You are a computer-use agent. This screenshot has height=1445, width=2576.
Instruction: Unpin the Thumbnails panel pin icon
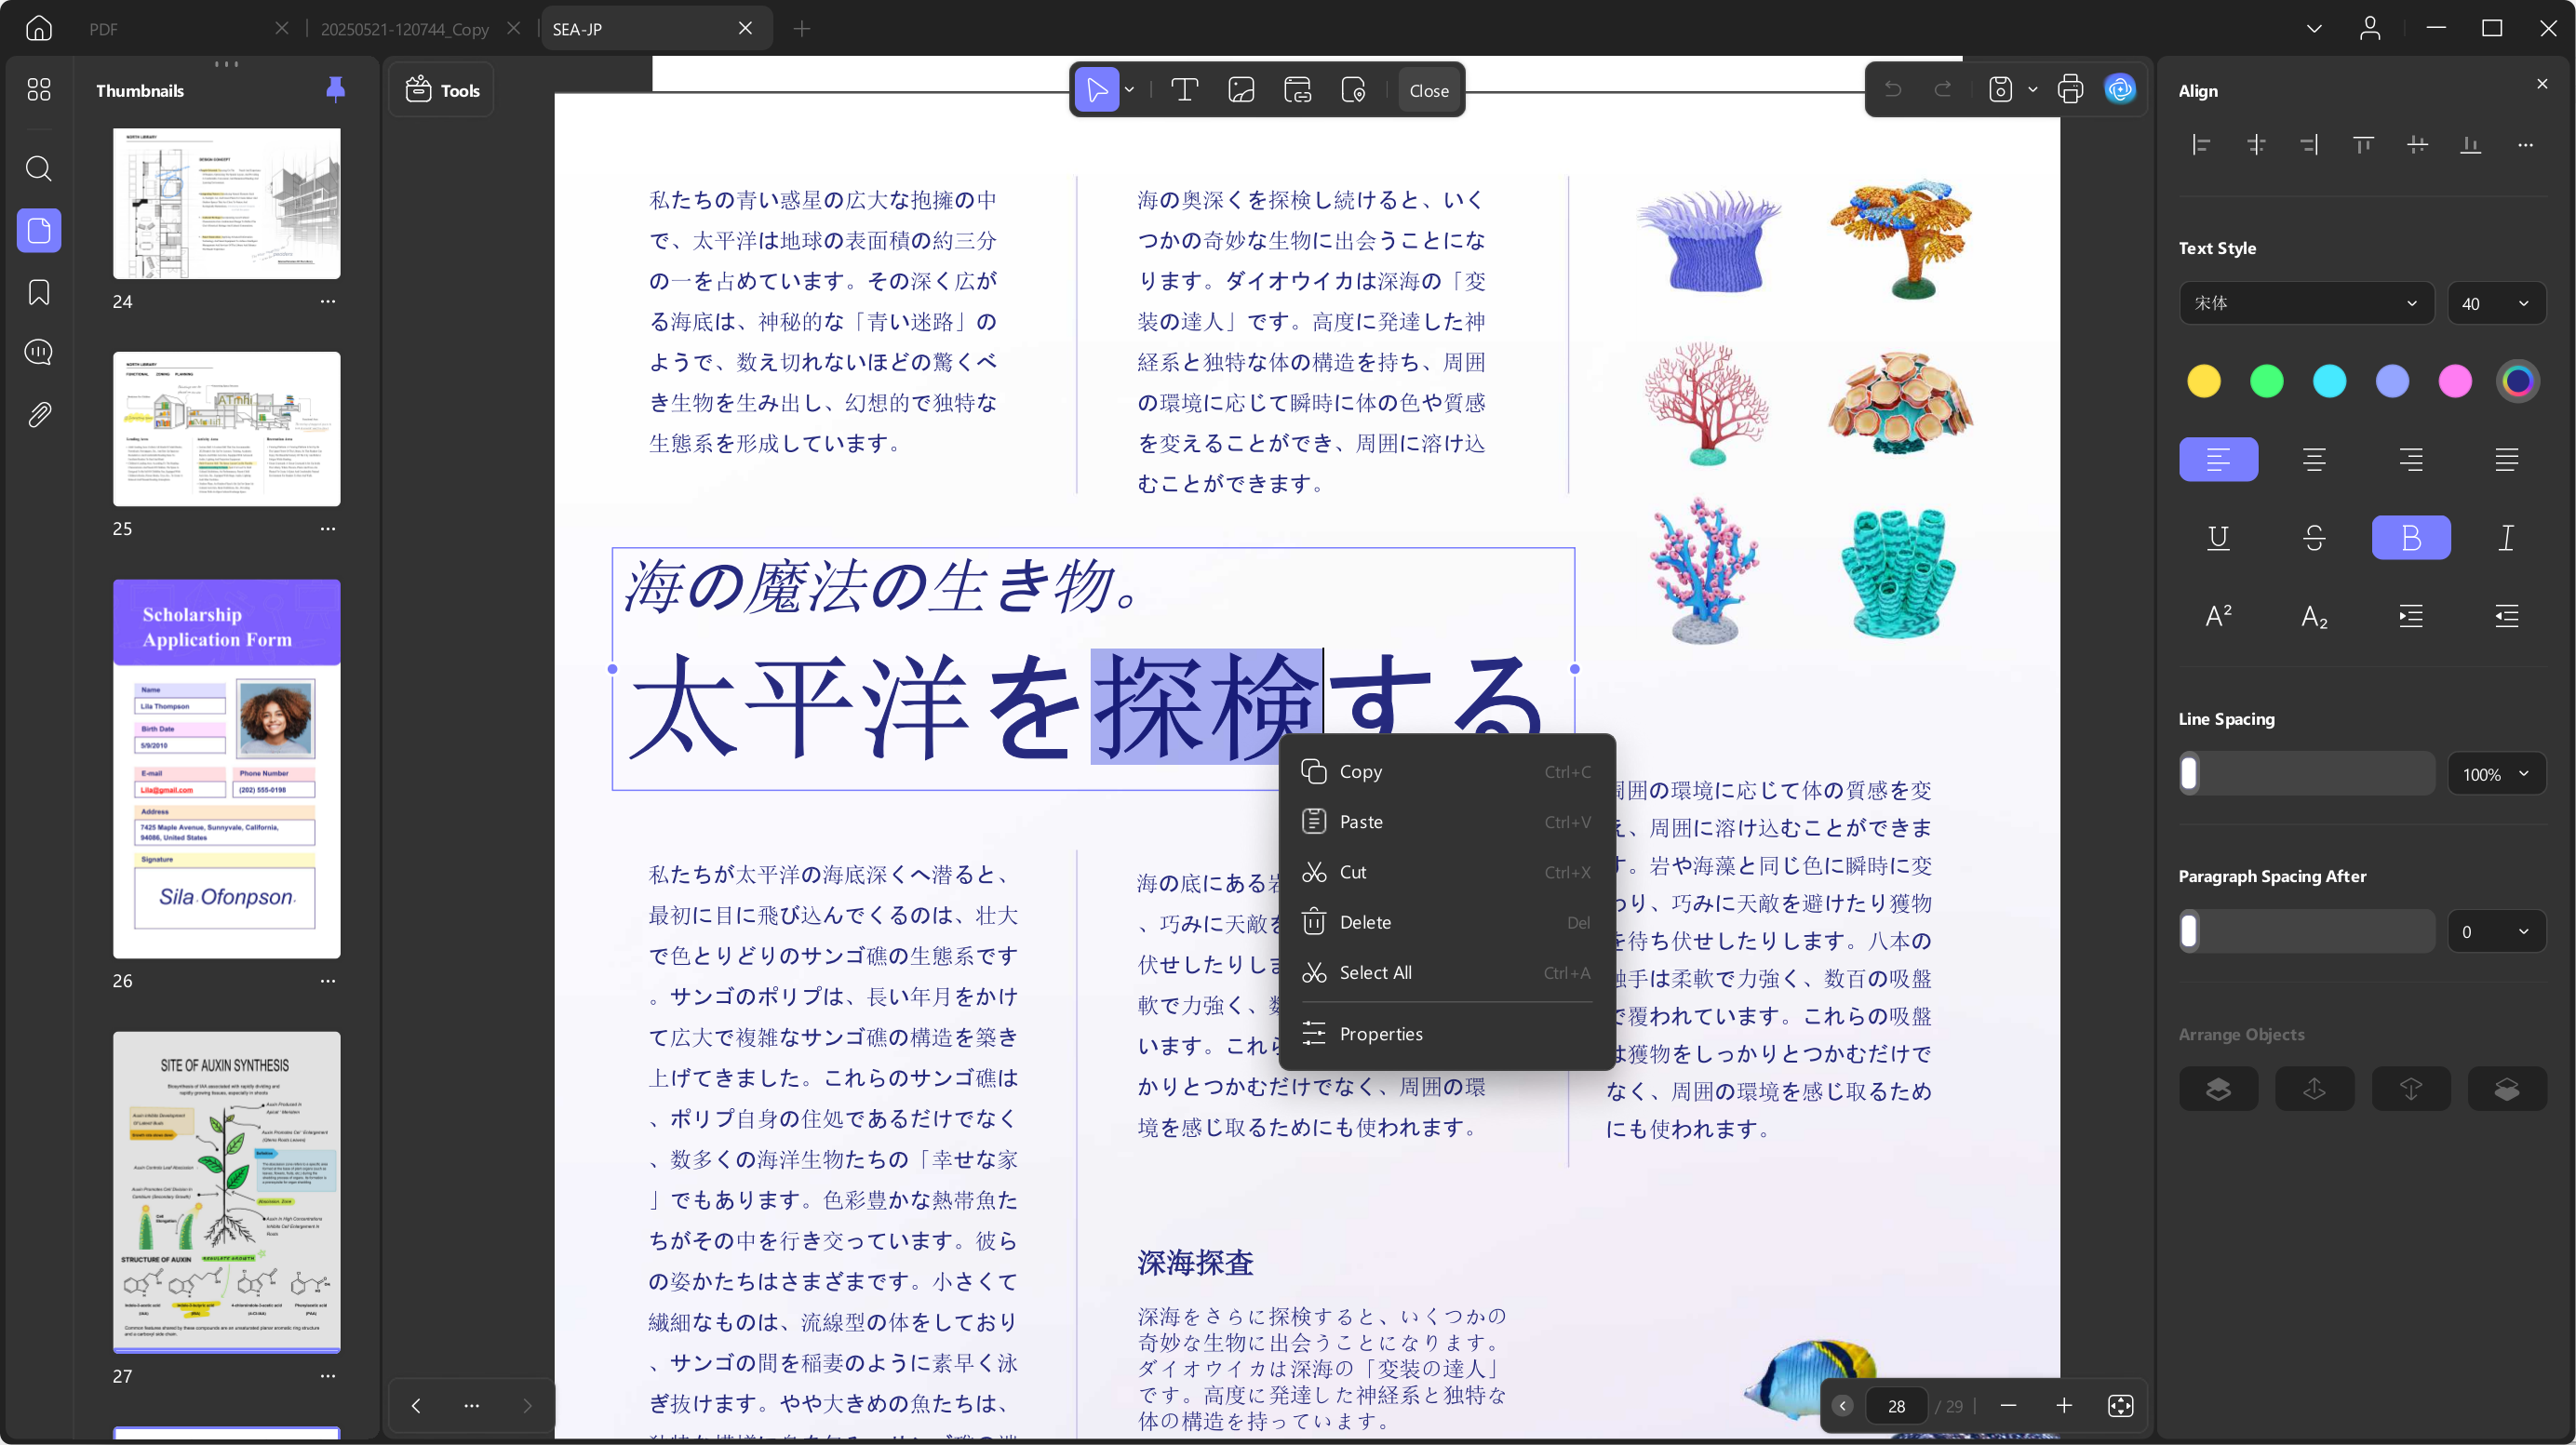click(x=335, y=90)
